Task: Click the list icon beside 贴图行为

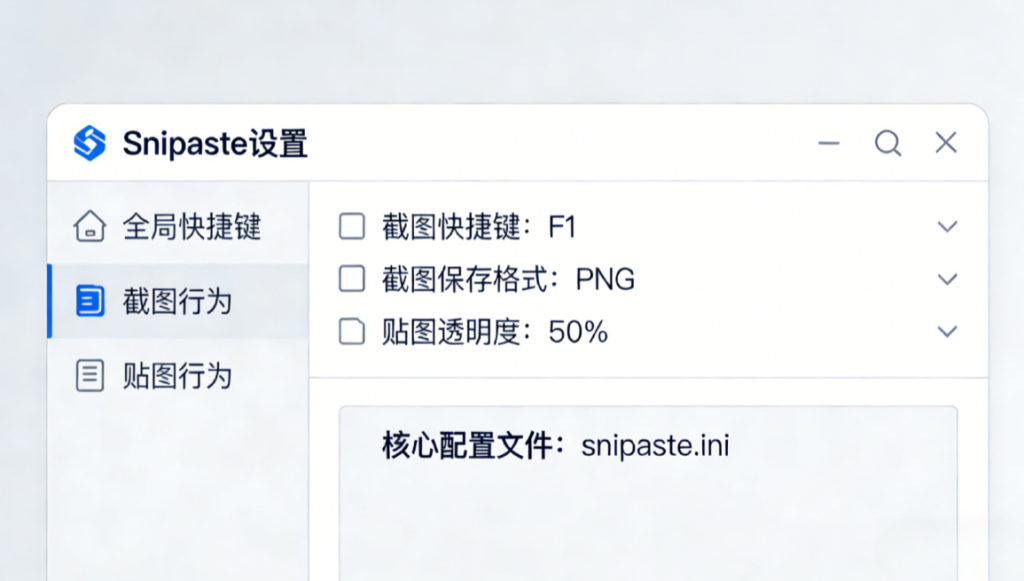Action: click(90, 376)
